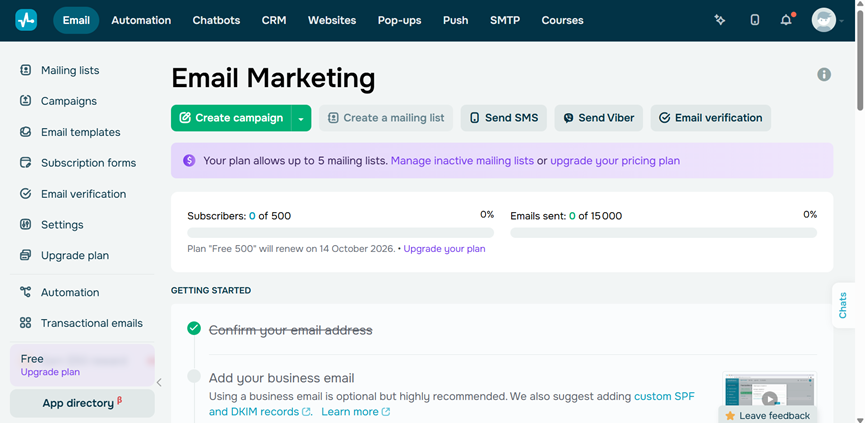Open the Websites tab
This screenshot has height=423, width=865.
pyautogui.click(x=332, y=20)
